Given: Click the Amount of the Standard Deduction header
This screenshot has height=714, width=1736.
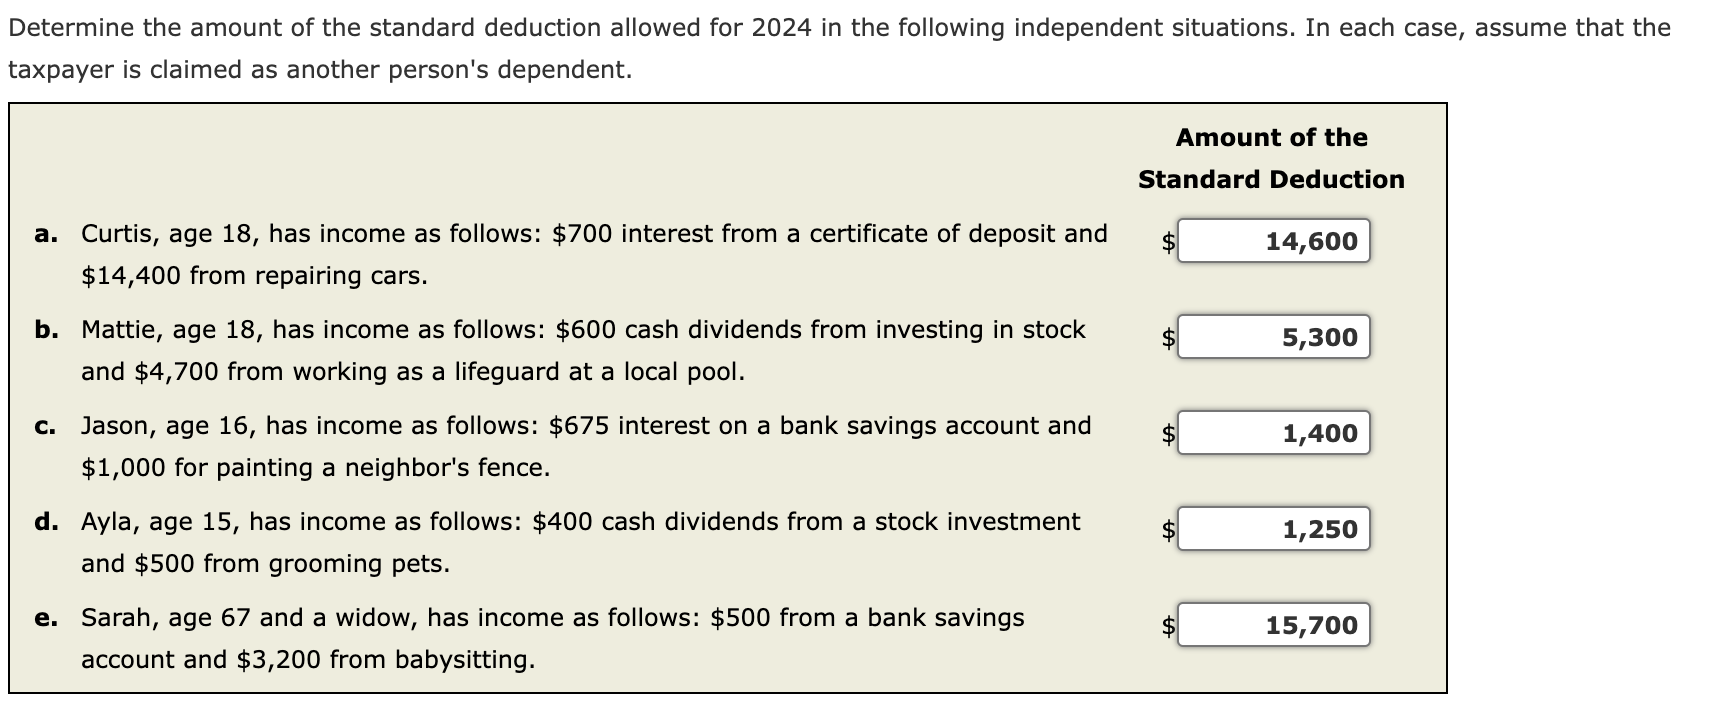Looking at the screenshot, I should point(1270,158).
